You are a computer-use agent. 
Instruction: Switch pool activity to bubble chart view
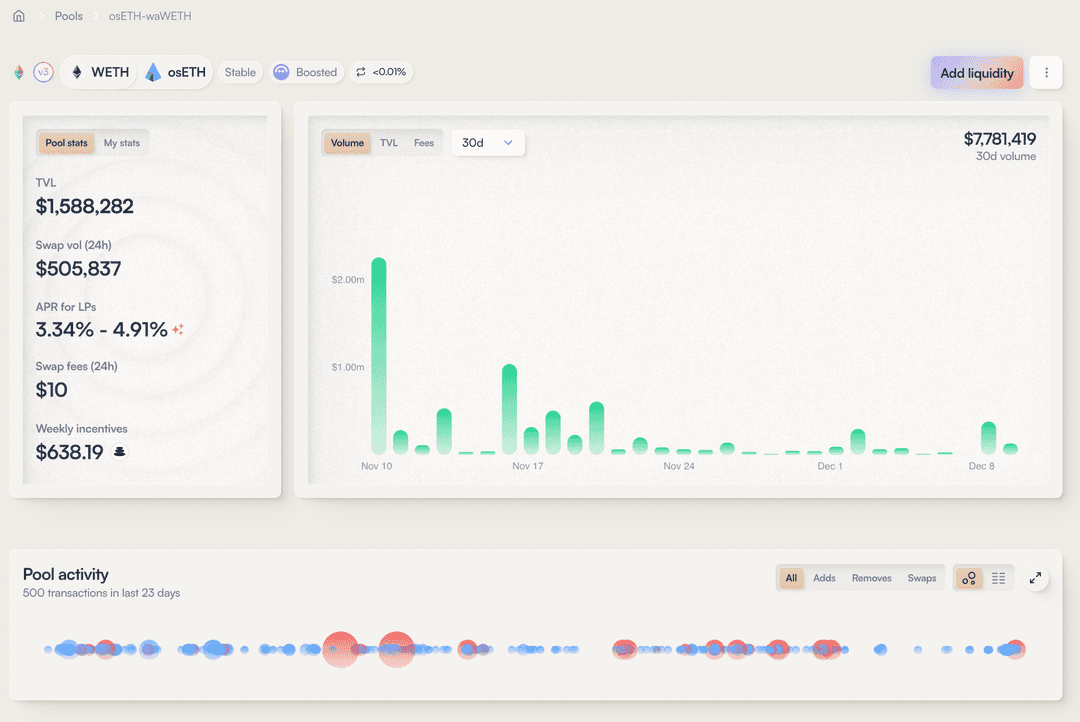pos(968,578)
